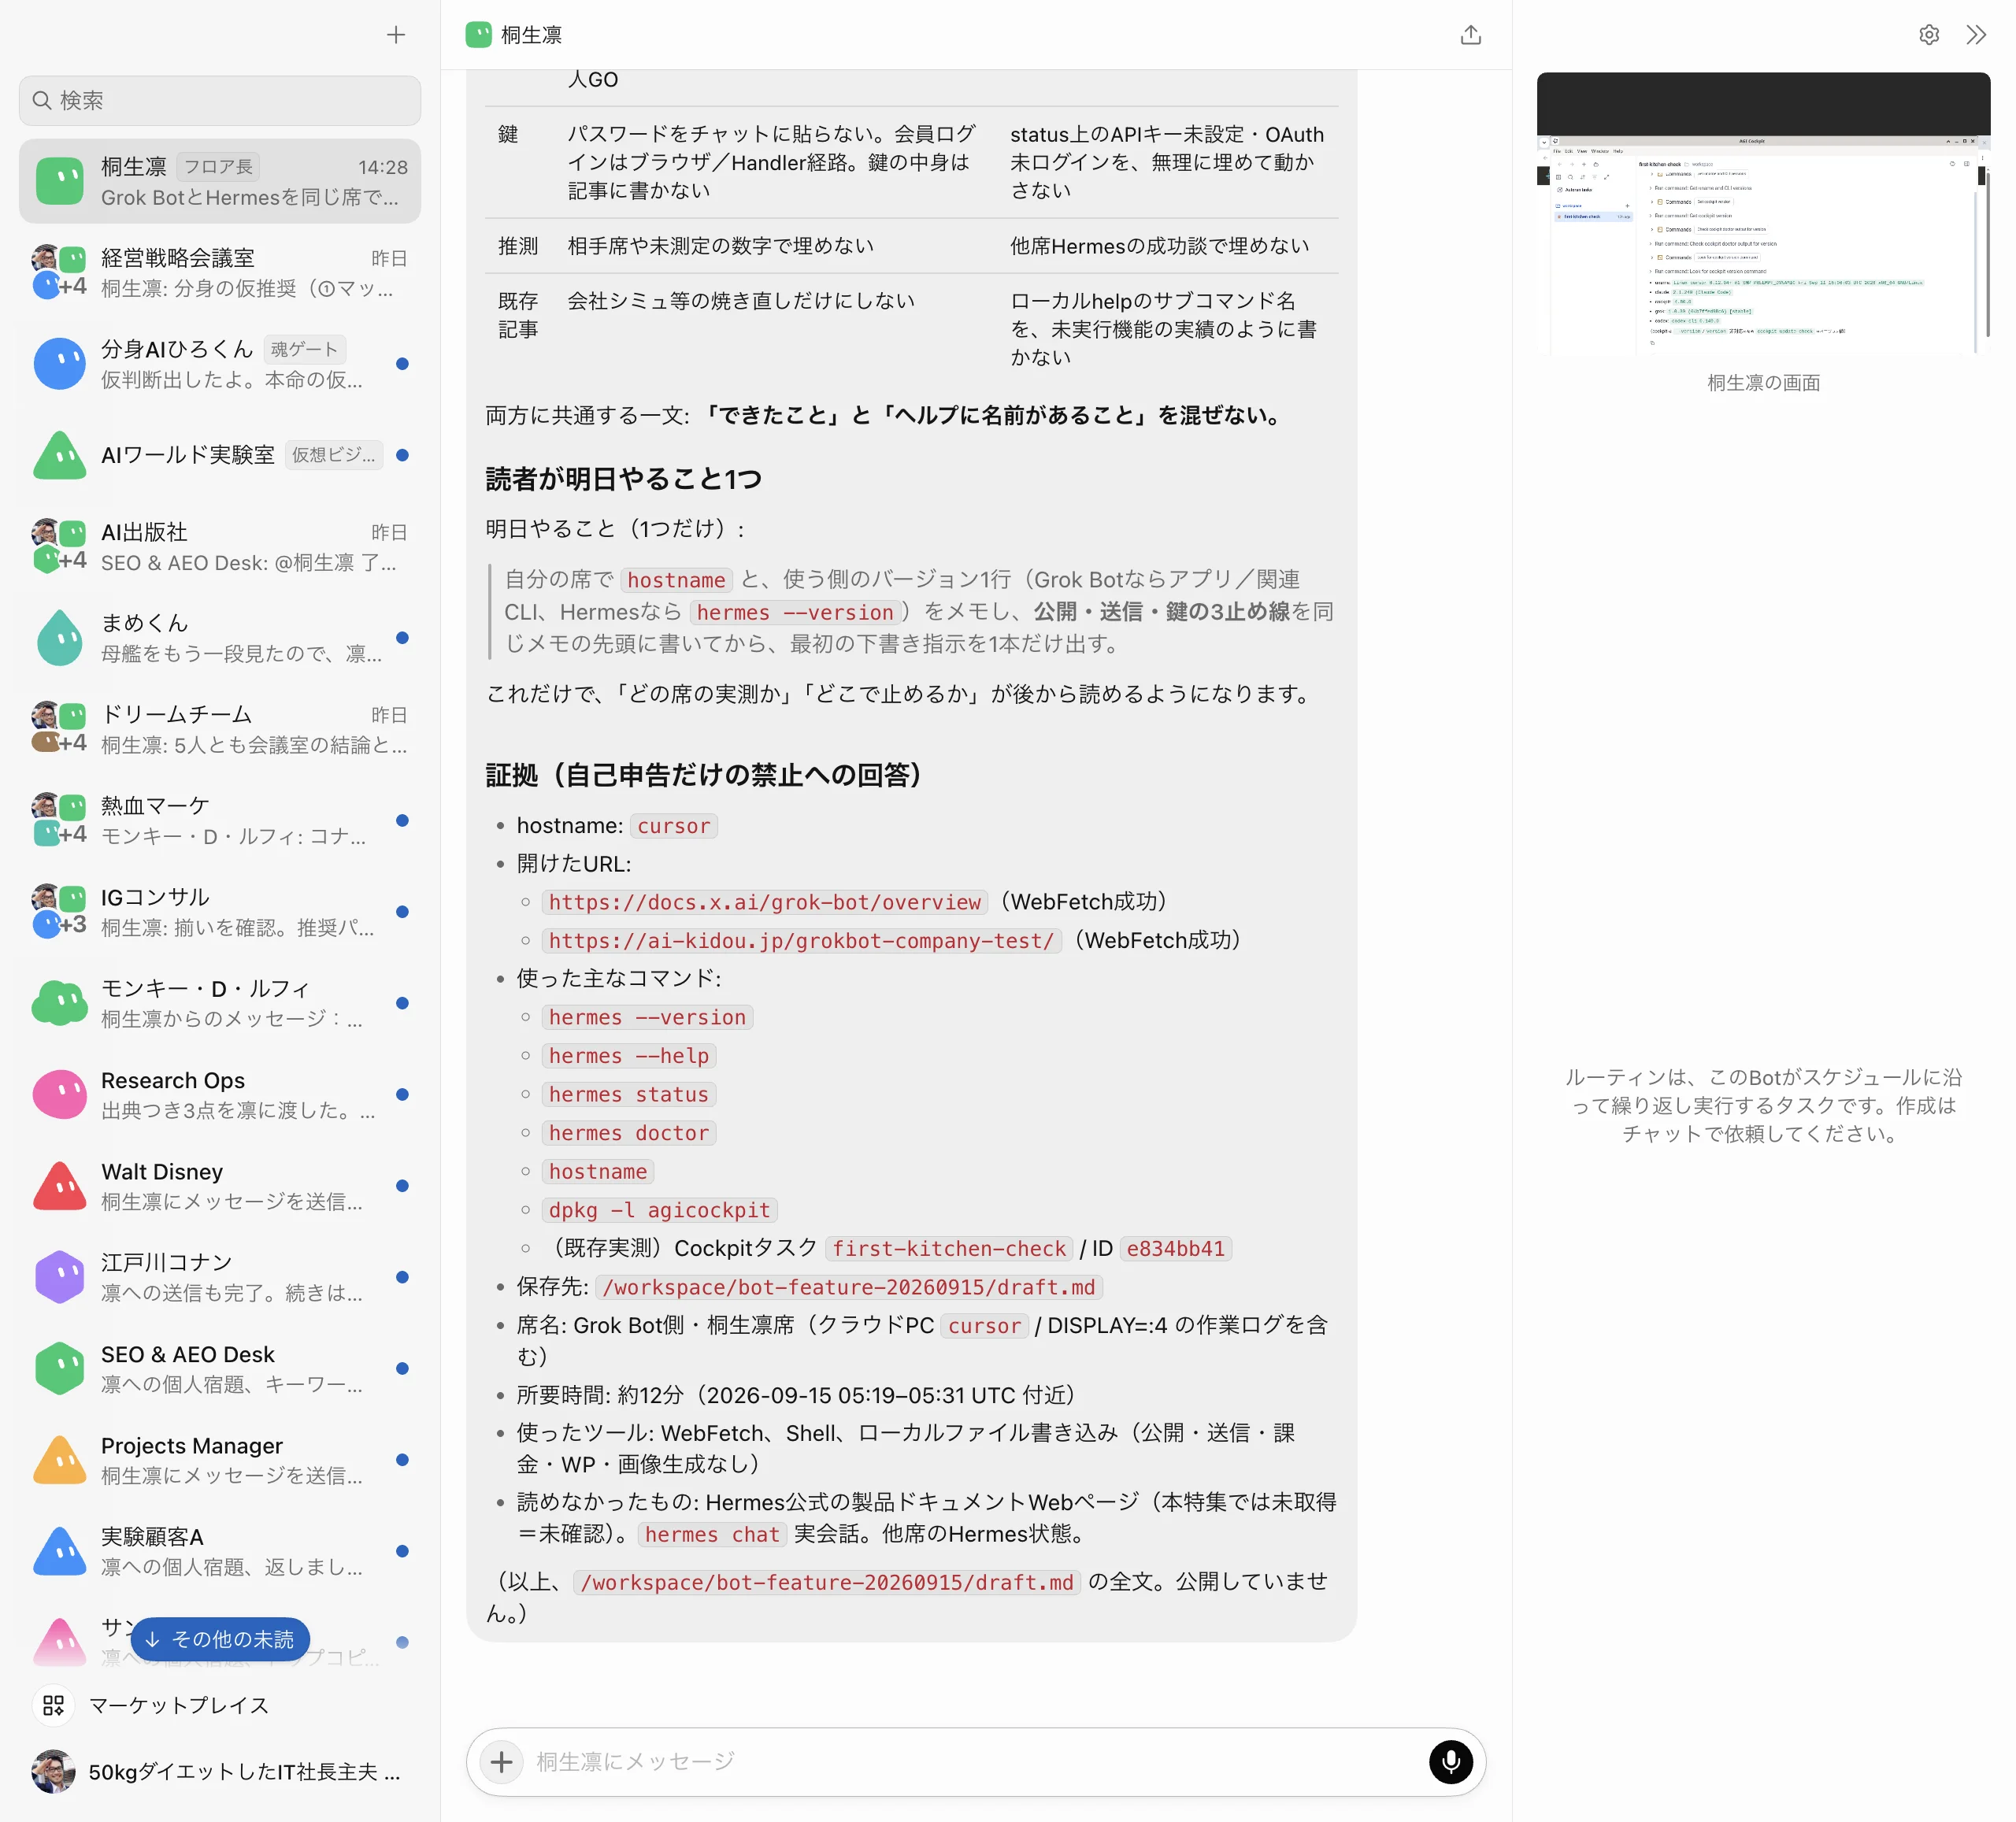2016x1822 pixels.
Task: Open the 分身AIひろくん conversation
Action: [220, 364]
